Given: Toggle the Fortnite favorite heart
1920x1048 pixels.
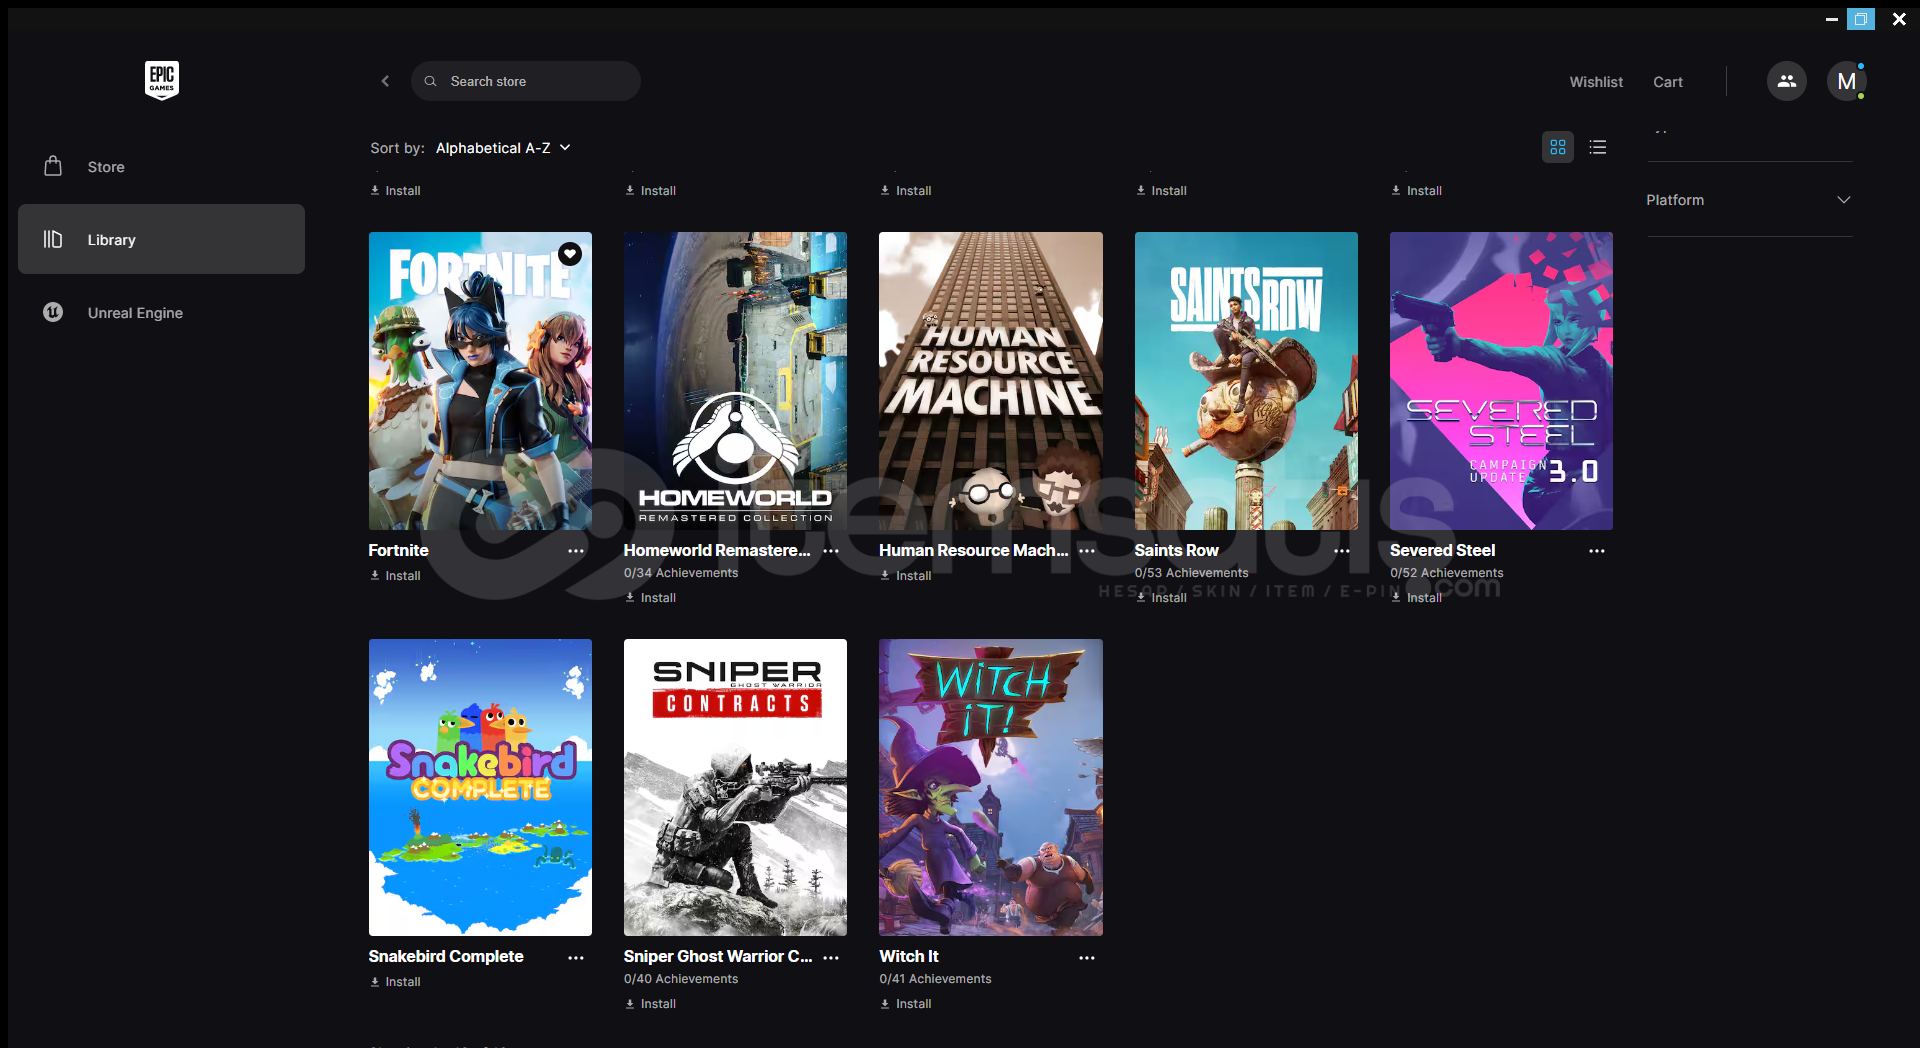Looking at the screenshot, I should (x=570, y=254).
